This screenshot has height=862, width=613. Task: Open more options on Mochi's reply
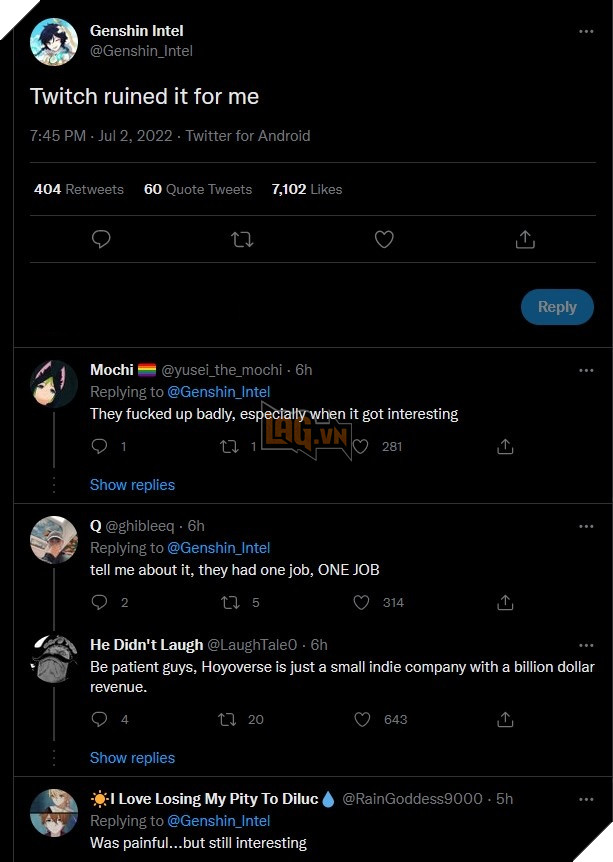[586, 370]
